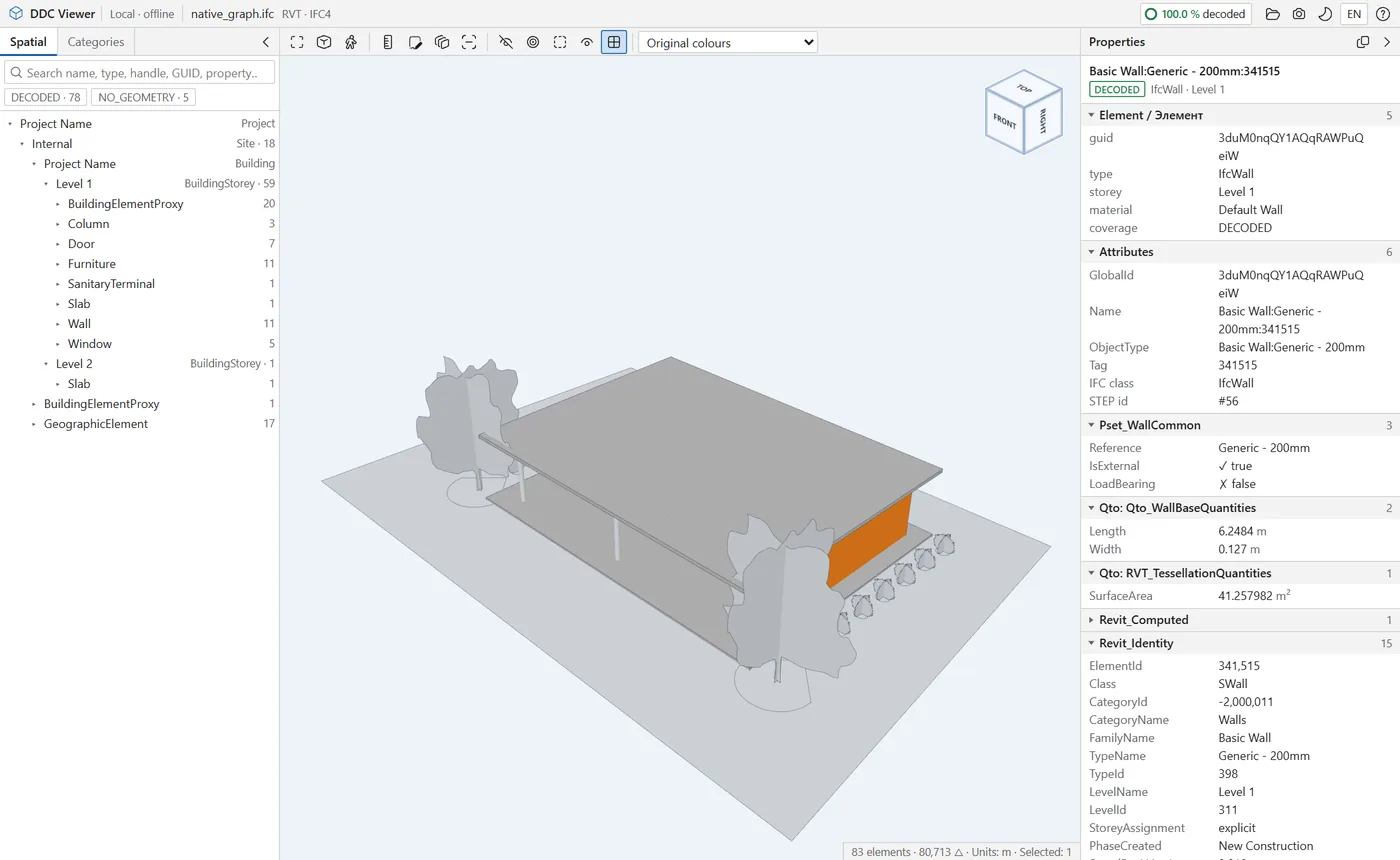Screen dimensions: 1400x860
Task: Toggle the crossed-out eye hide icon
Action: [x=506, y=42]
